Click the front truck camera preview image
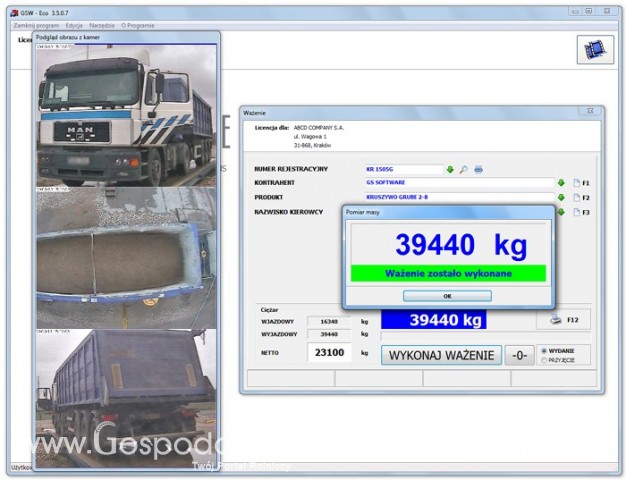 [x=126, y=117]
